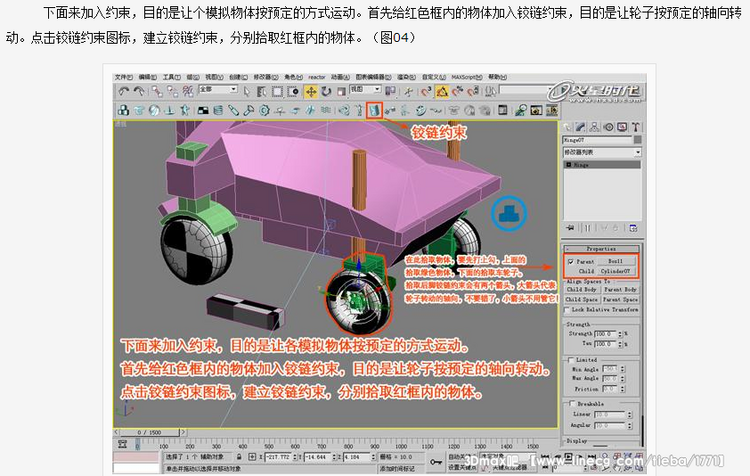The height and width of the screenshot is (476, 750).
Task: Toggle the highlighted angle snap icon
Action: pos(442,91)
